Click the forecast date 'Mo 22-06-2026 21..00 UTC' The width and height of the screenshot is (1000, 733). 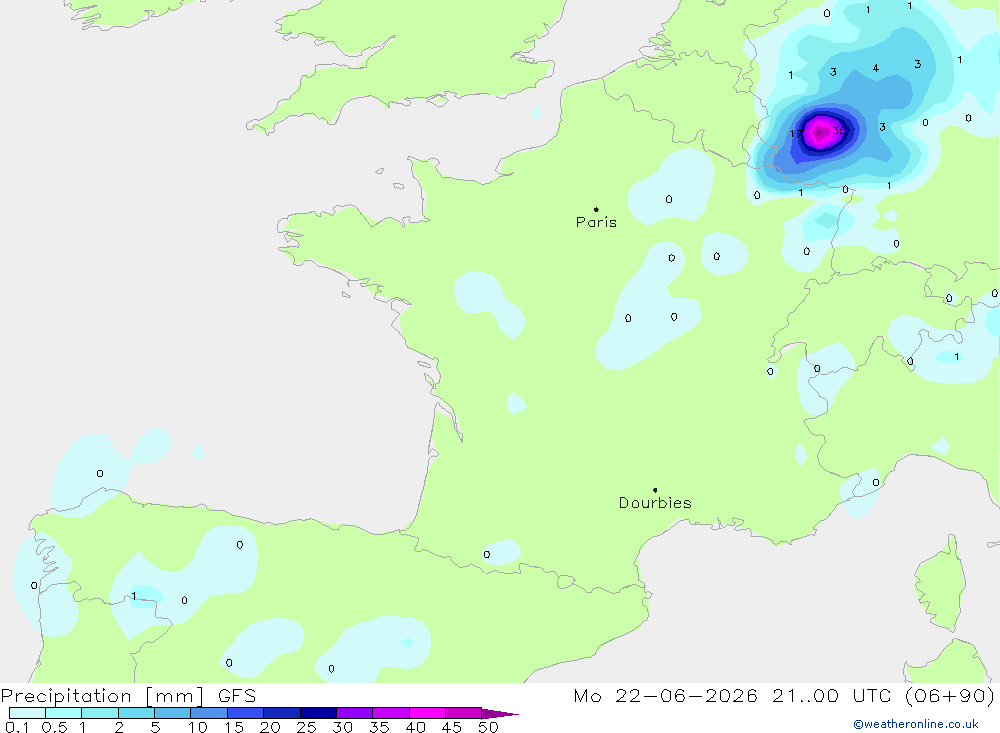pyautogui.click(x=732, y=695)
